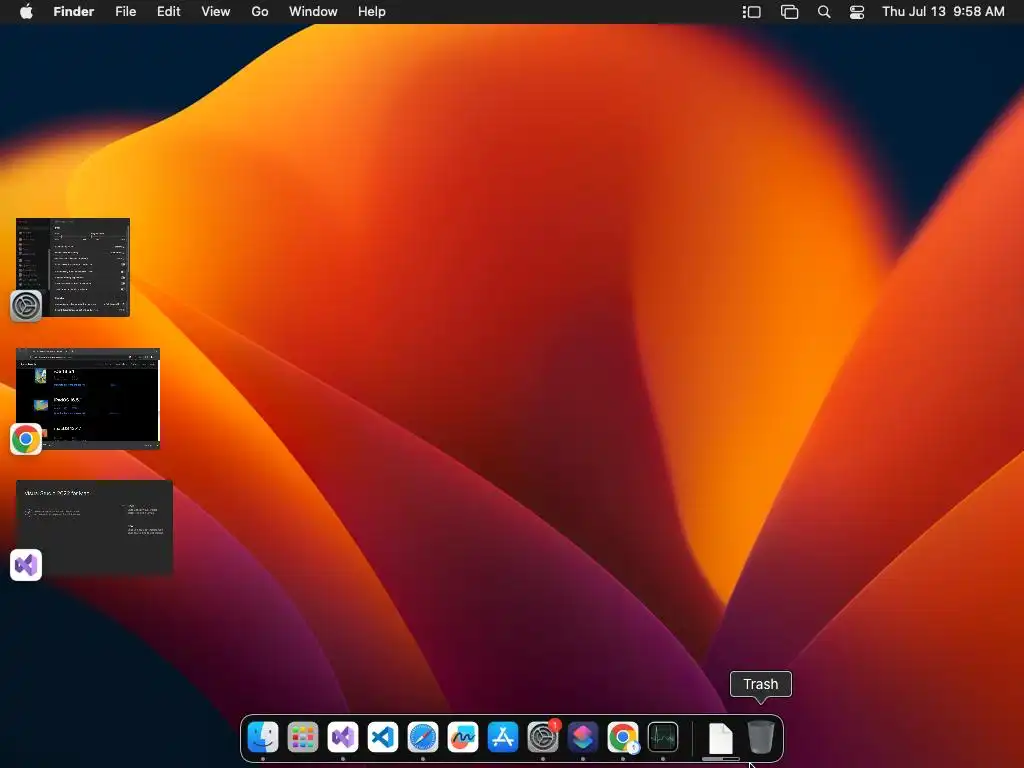Launch Shortcuts app from the Dock

coord(583,737)
